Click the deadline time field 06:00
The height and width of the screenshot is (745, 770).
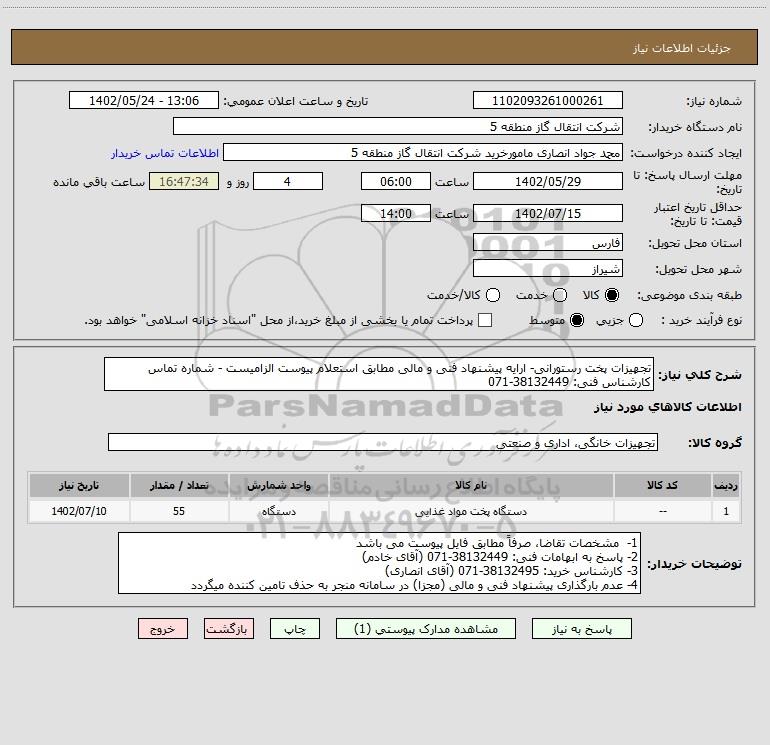coord(396,181)
